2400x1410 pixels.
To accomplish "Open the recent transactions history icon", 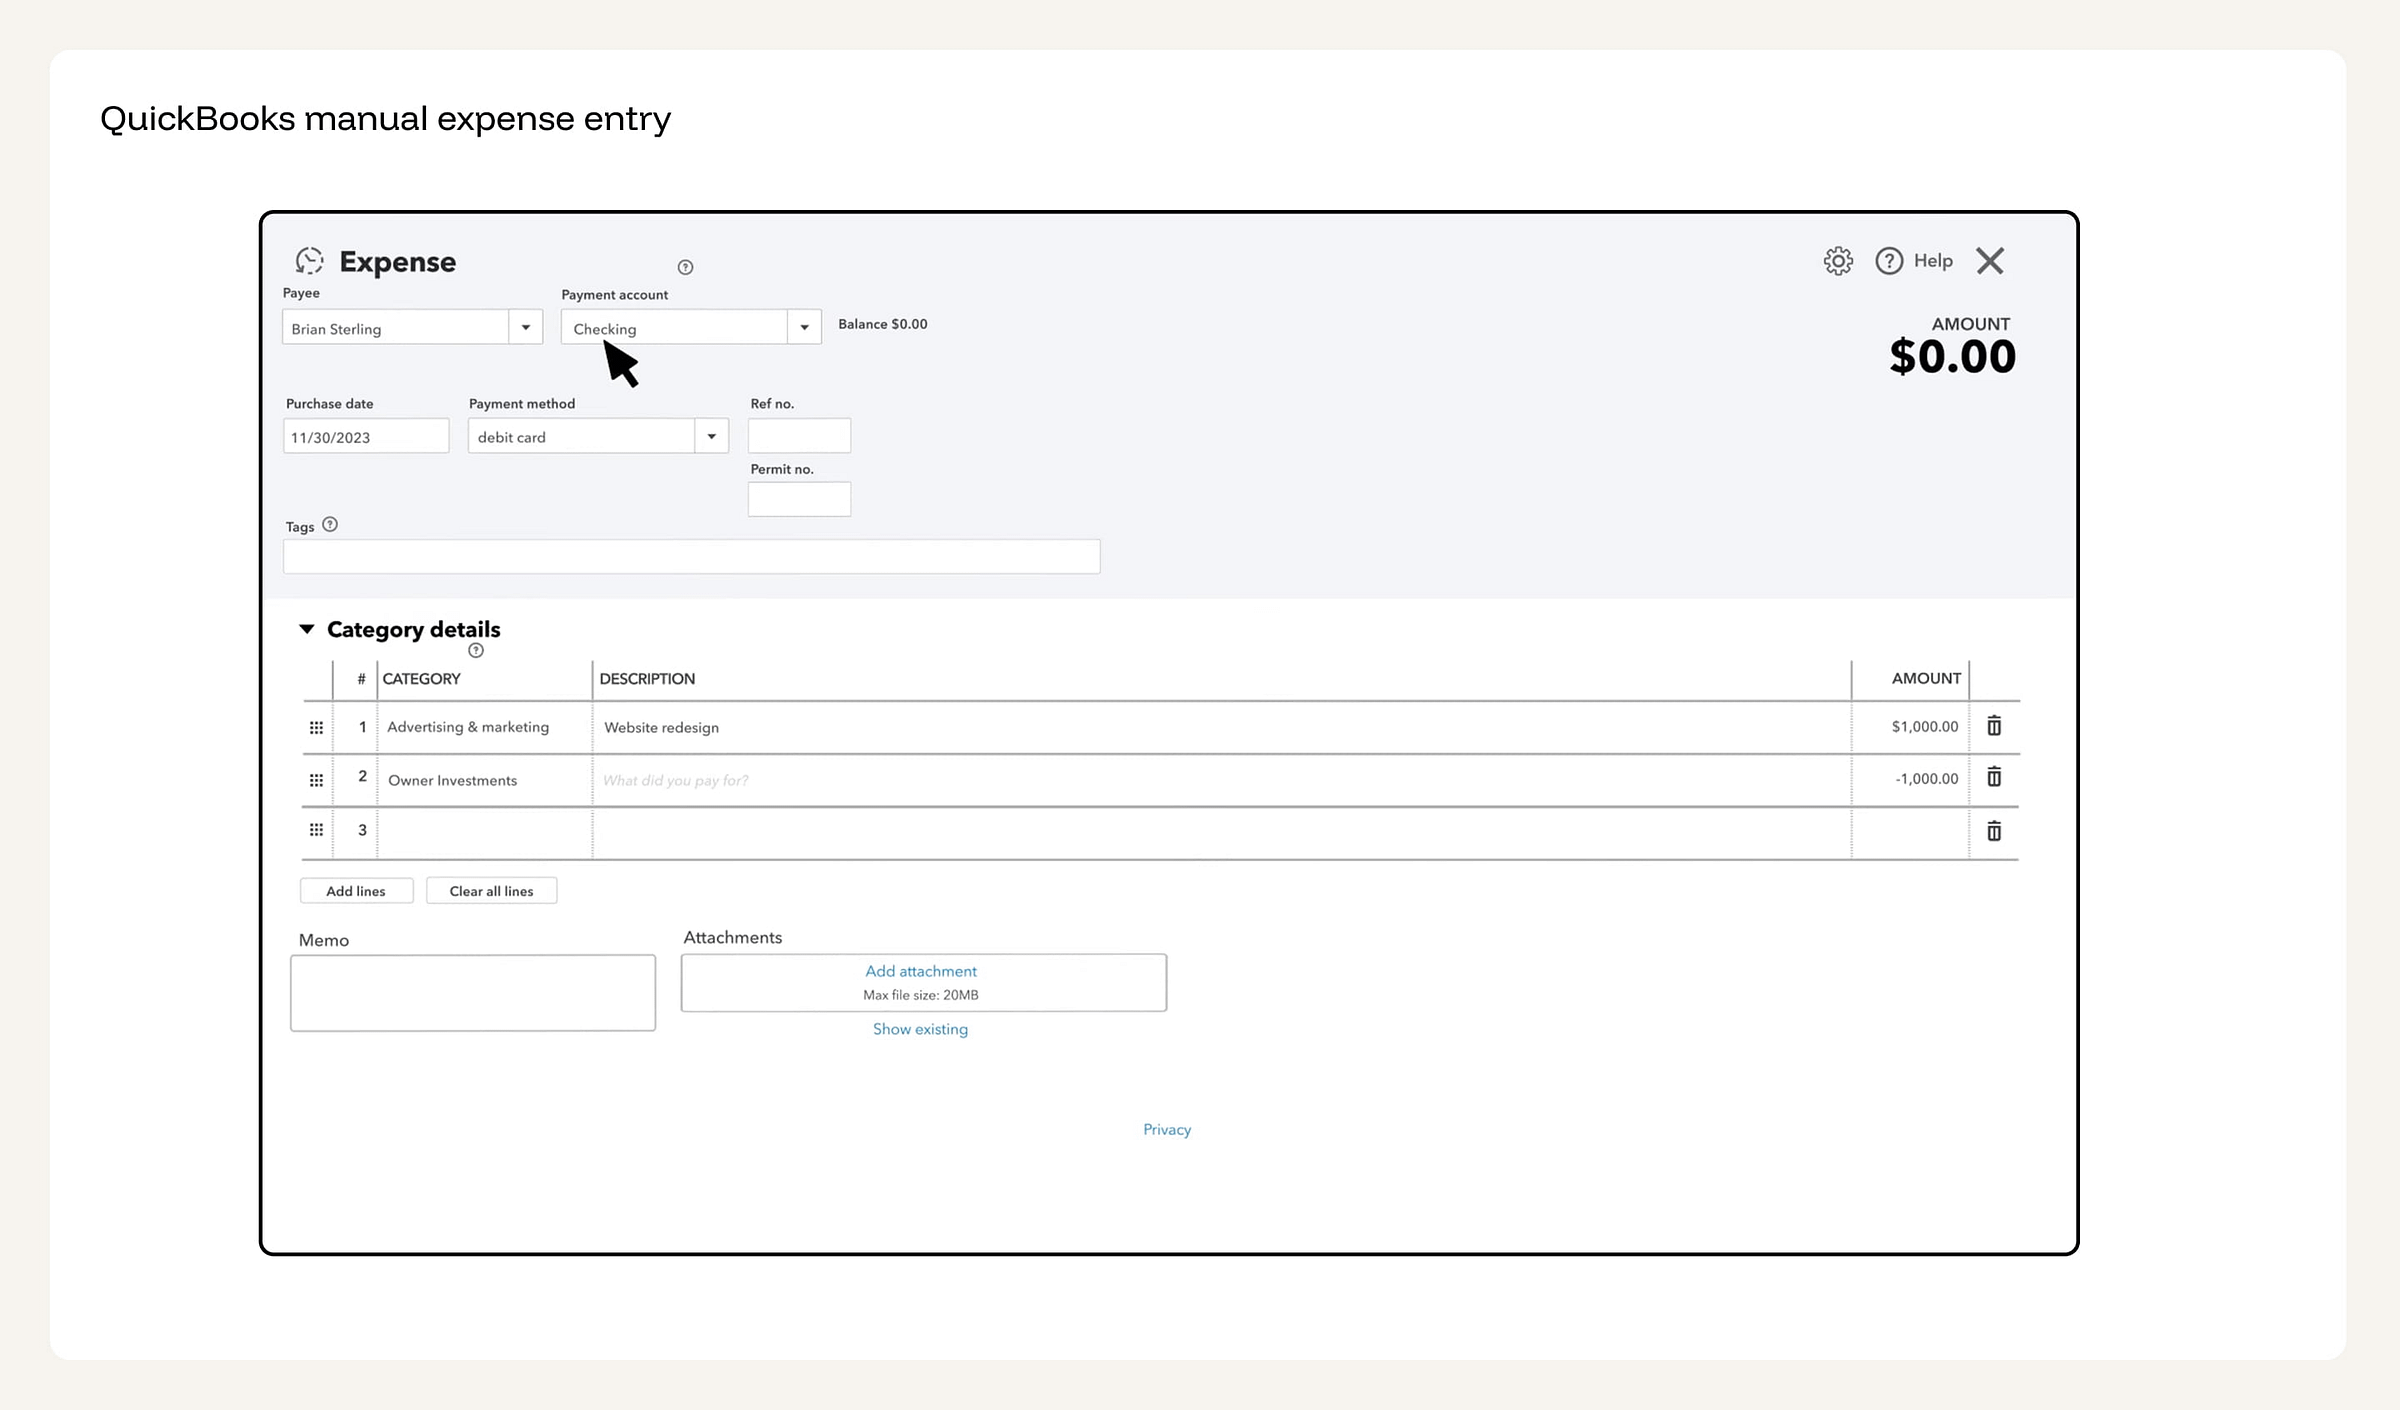I will click(309, 261).
